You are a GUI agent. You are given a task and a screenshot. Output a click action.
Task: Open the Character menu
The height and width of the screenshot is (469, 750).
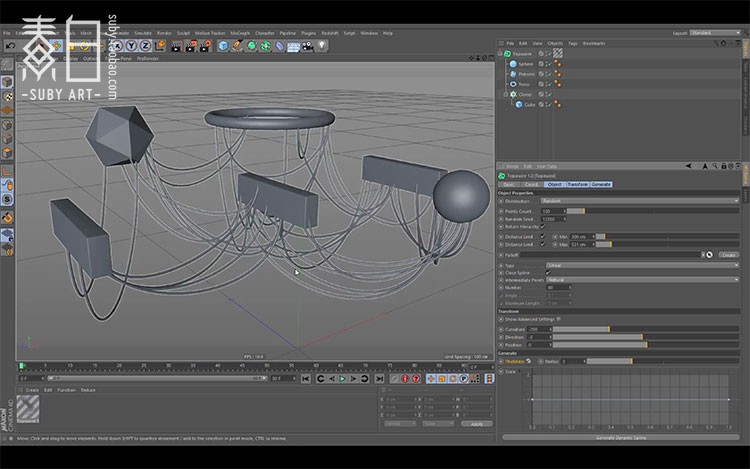(x=265, y=33)
